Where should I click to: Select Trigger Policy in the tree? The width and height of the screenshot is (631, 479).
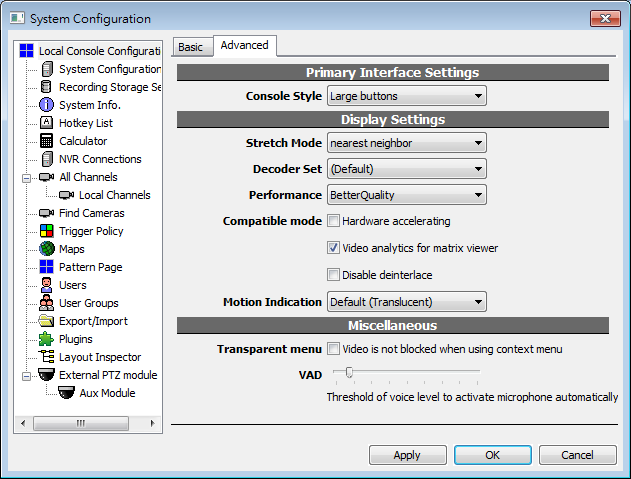click(x=91, y=231)
